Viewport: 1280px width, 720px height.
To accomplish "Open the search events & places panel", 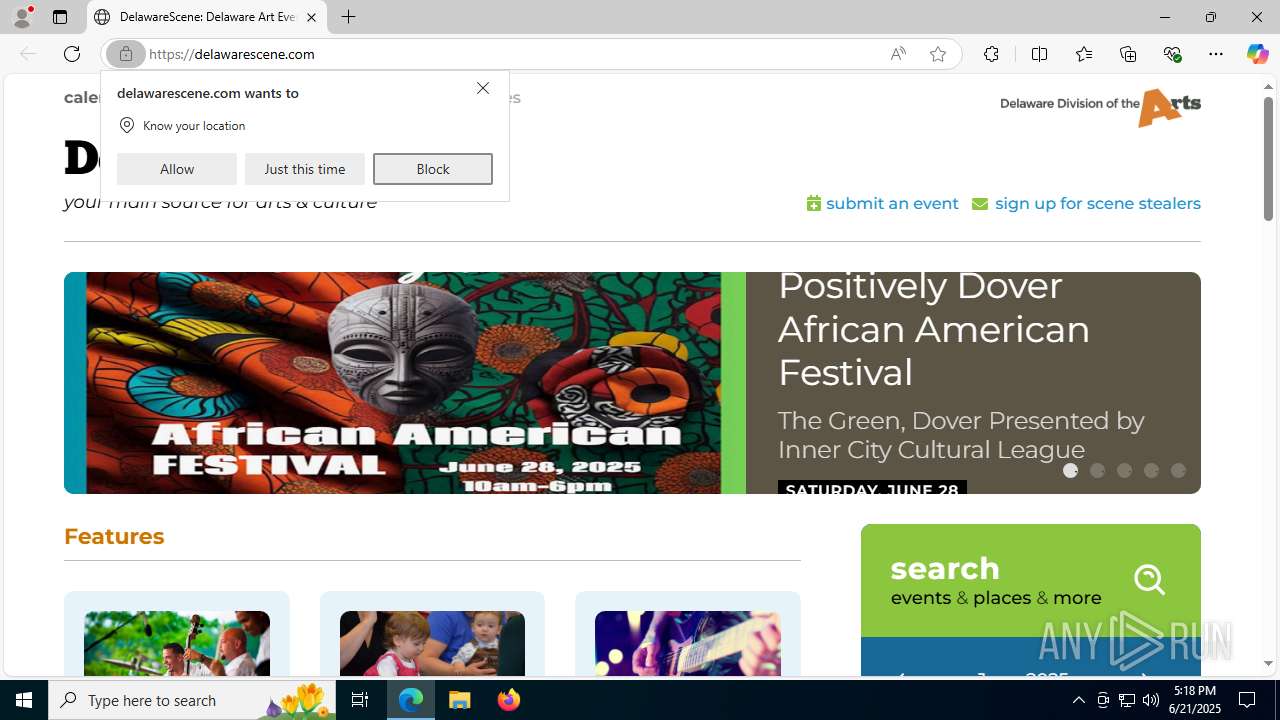I will (1031, 581).
